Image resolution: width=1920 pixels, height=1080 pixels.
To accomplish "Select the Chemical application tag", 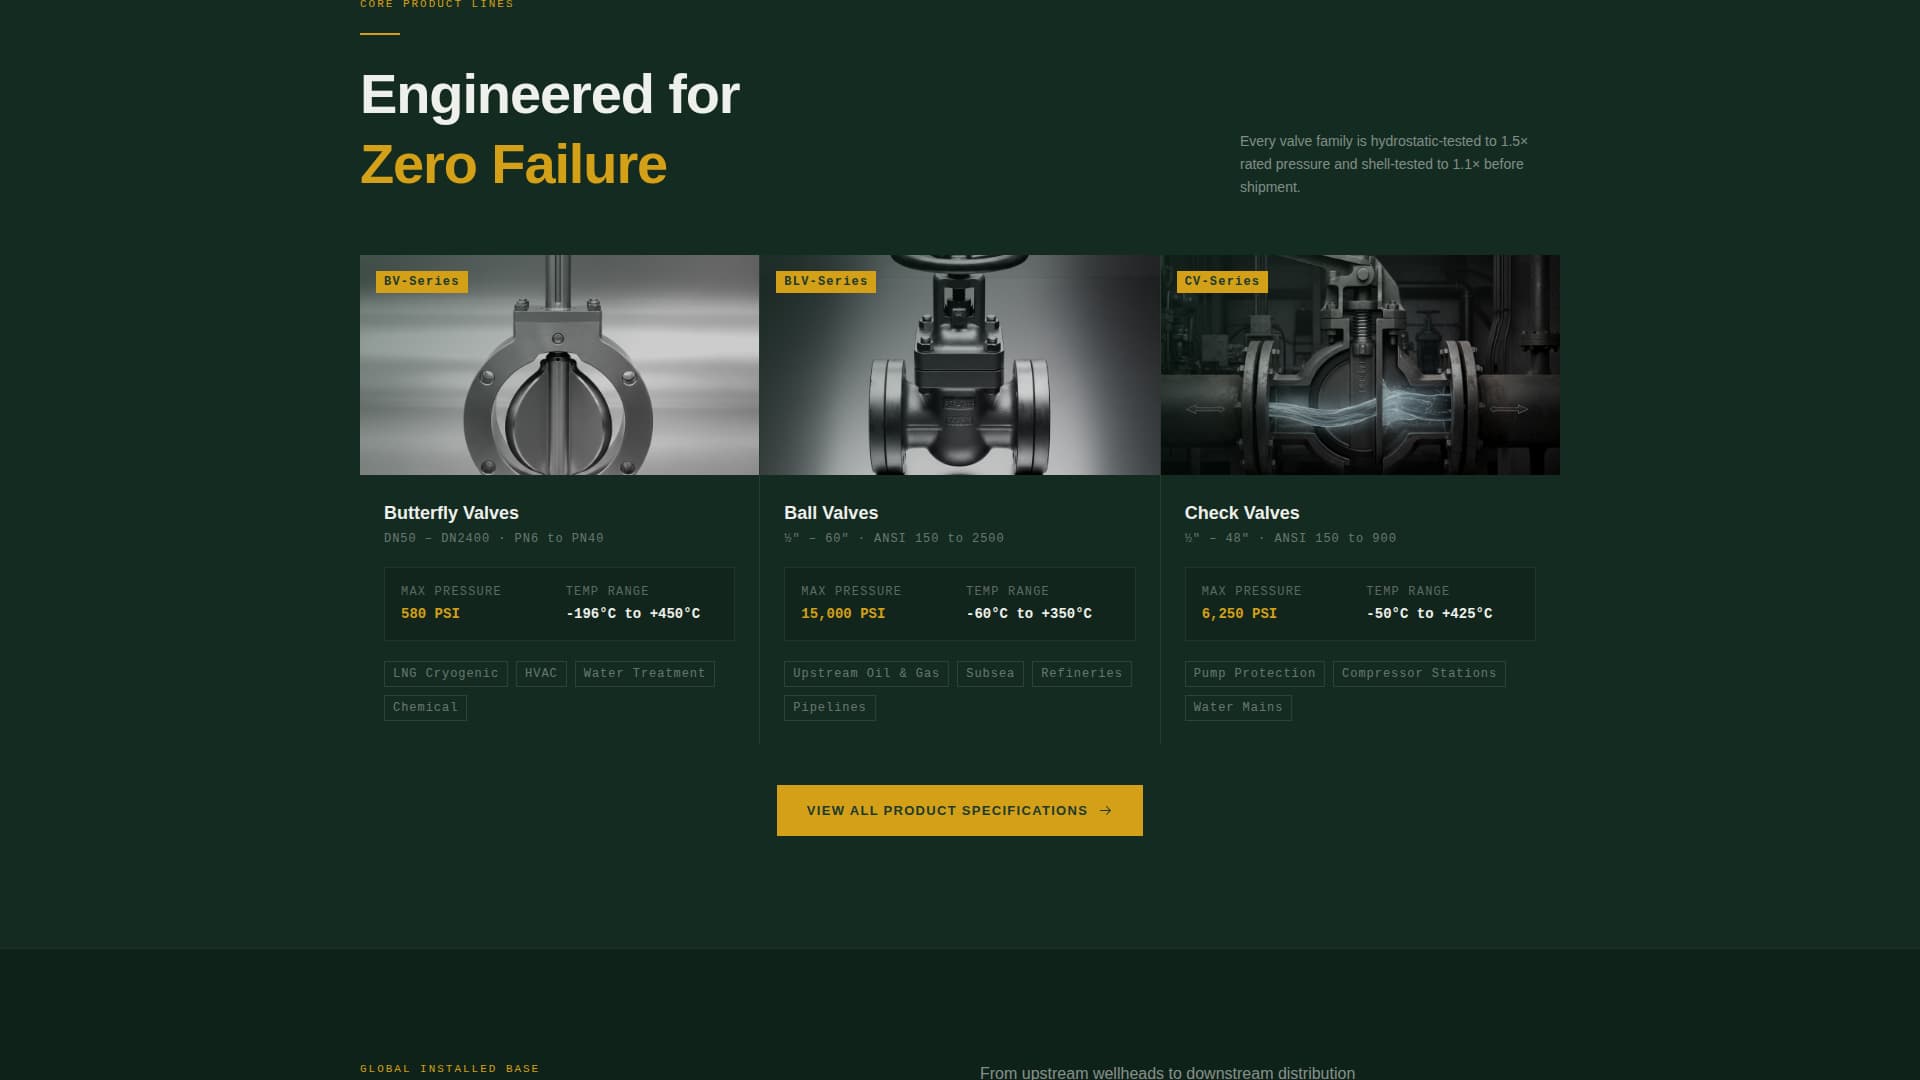I will 425,707.
